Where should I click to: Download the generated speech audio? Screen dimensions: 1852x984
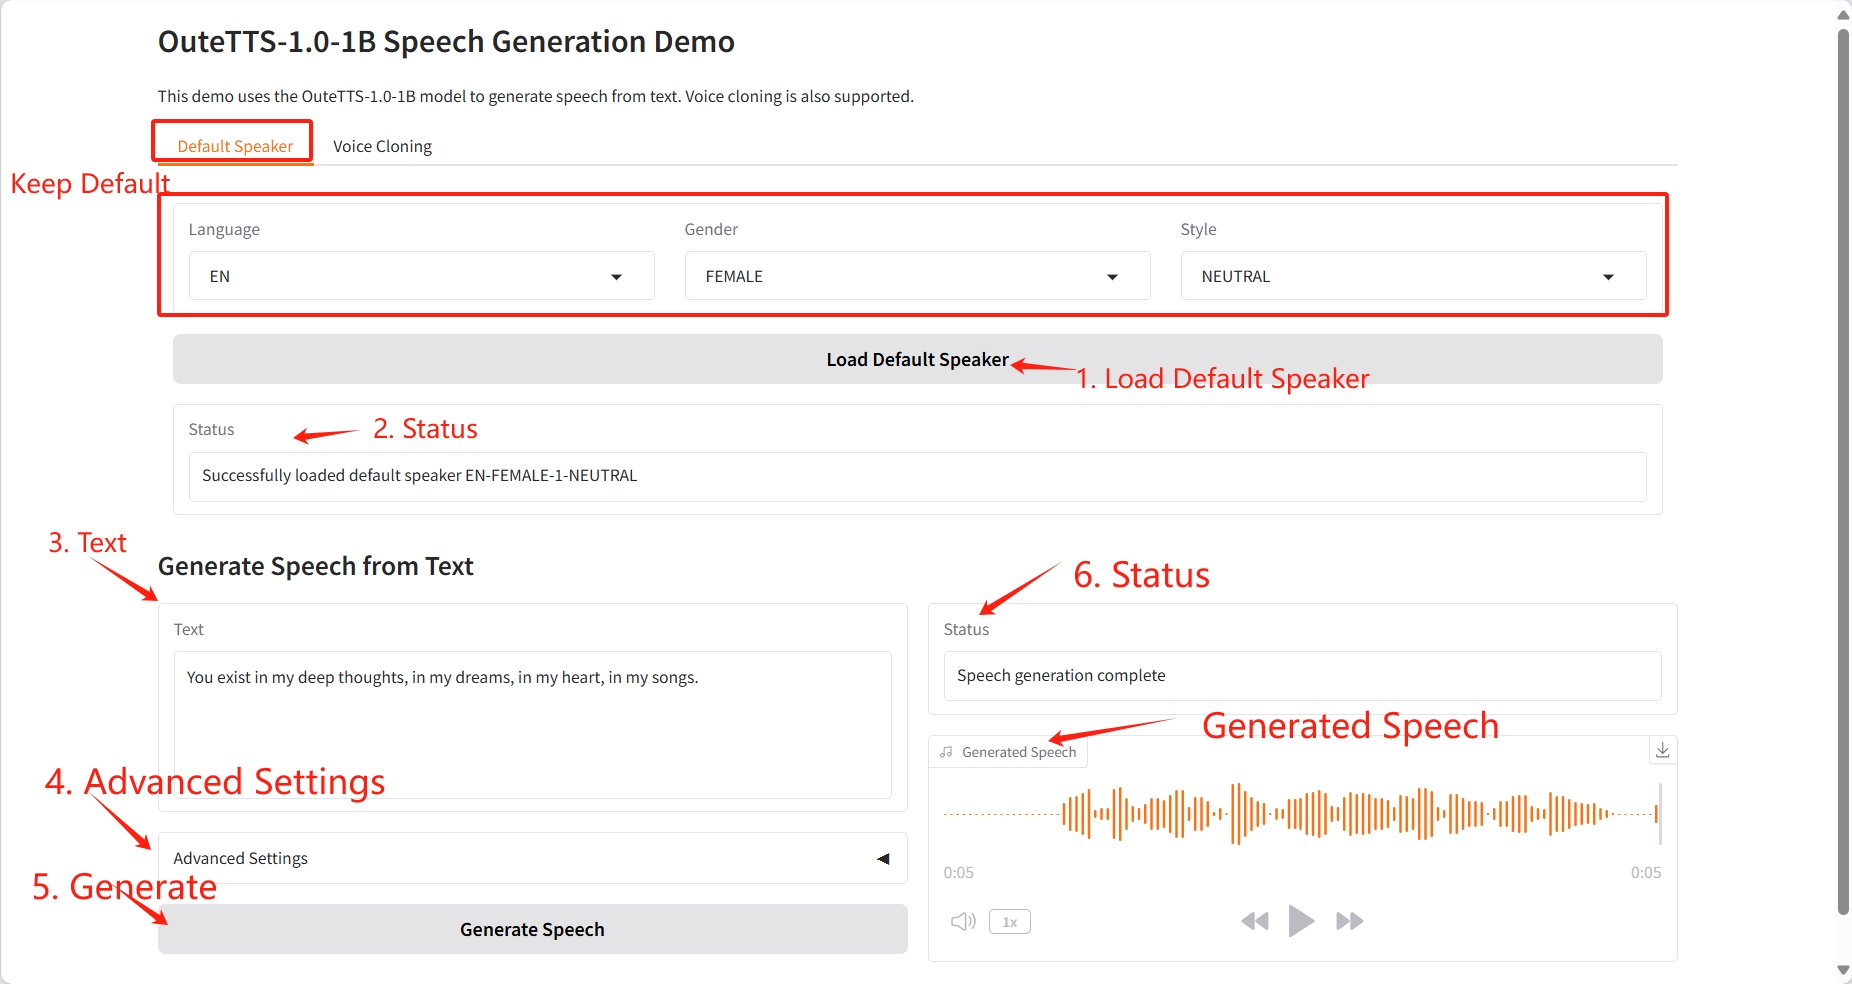point(1662,750)
